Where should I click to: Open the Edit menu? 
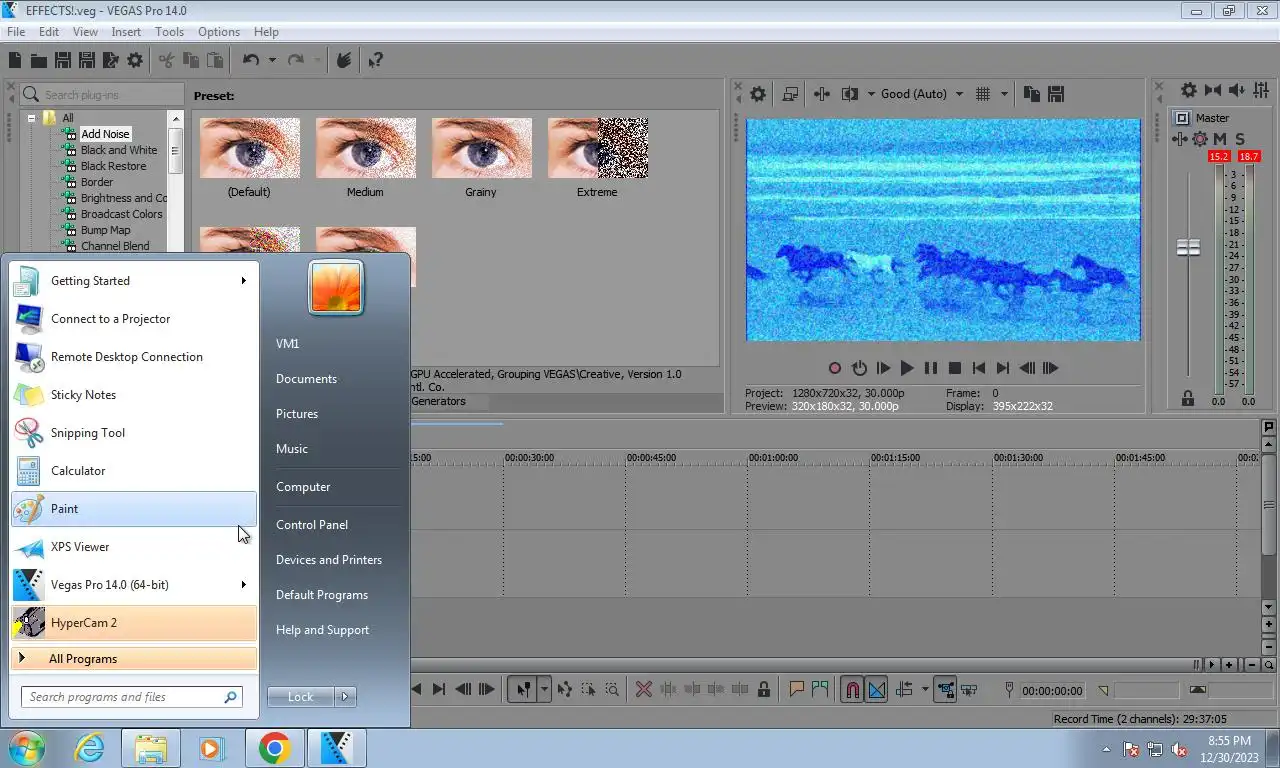coord(49,32)
